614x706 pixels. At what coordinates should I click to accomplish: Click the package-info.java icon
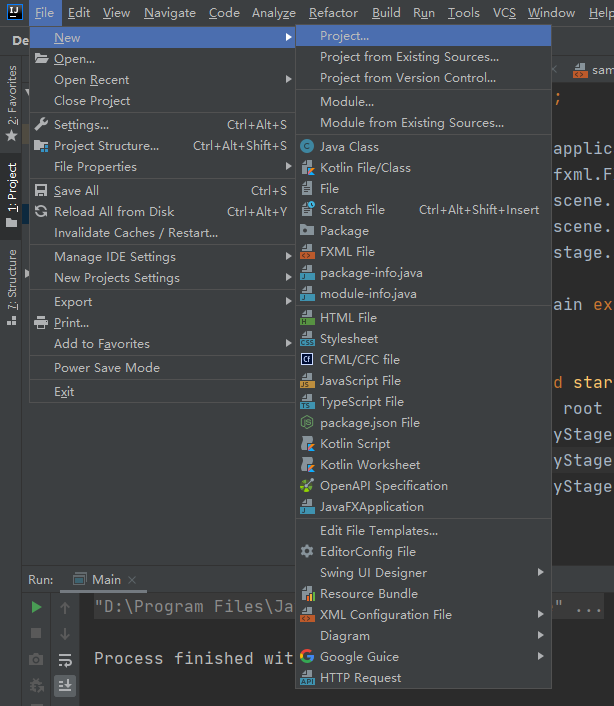coord(307,272)
